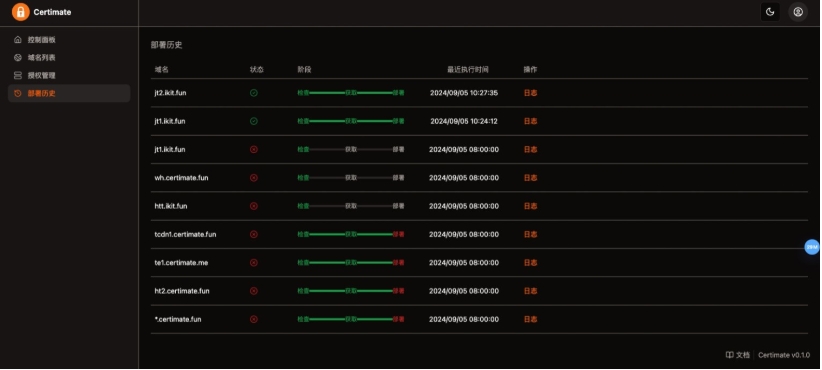Viewport: 822px width, 370px height.
Task: Go to 域名列表 in the sidebar
Action: [x=69, y=57]
